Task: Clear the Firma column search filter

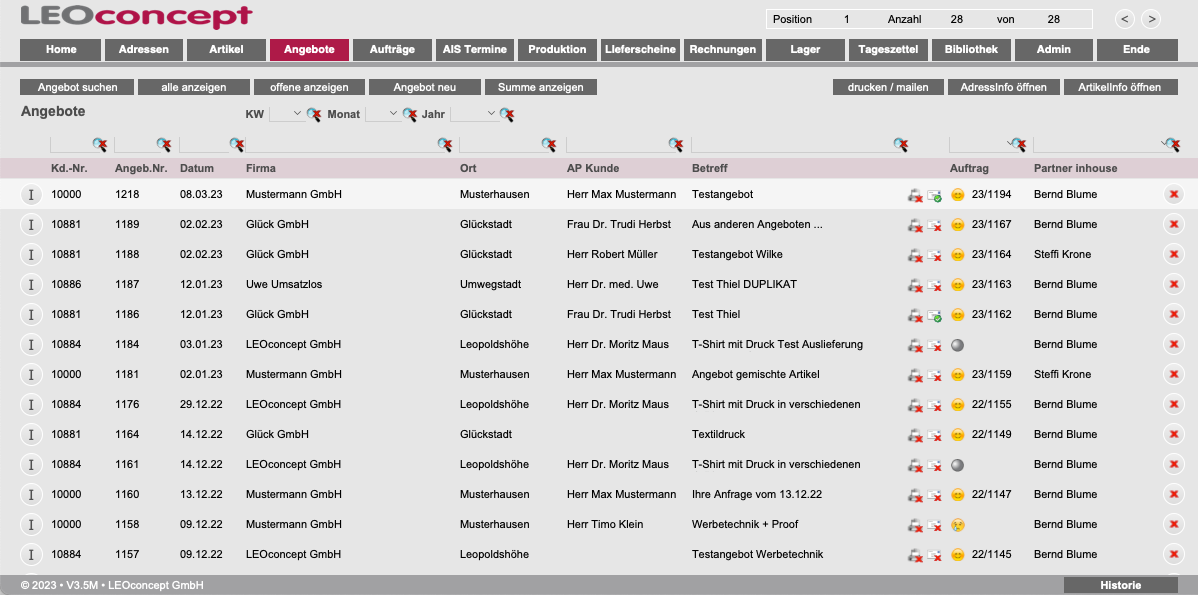Action: pyautogui.click(x=444, y=145)
